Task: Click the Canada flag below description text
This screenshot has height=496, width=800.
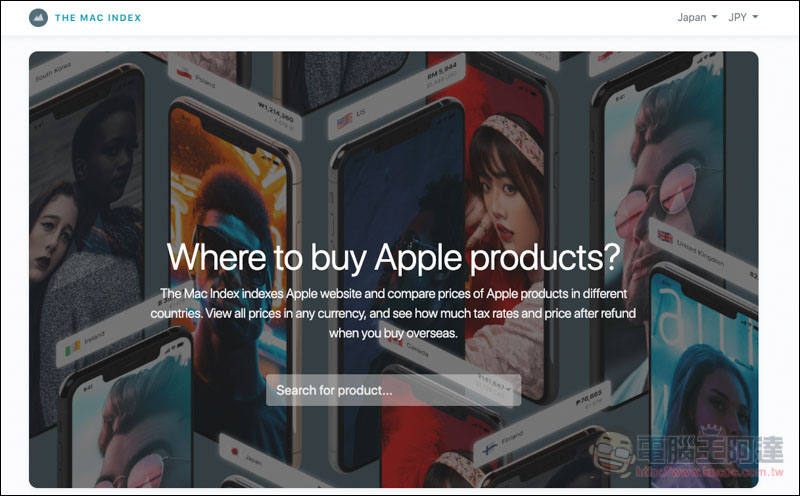Action: pyautogui.click(x=395, y=342)
